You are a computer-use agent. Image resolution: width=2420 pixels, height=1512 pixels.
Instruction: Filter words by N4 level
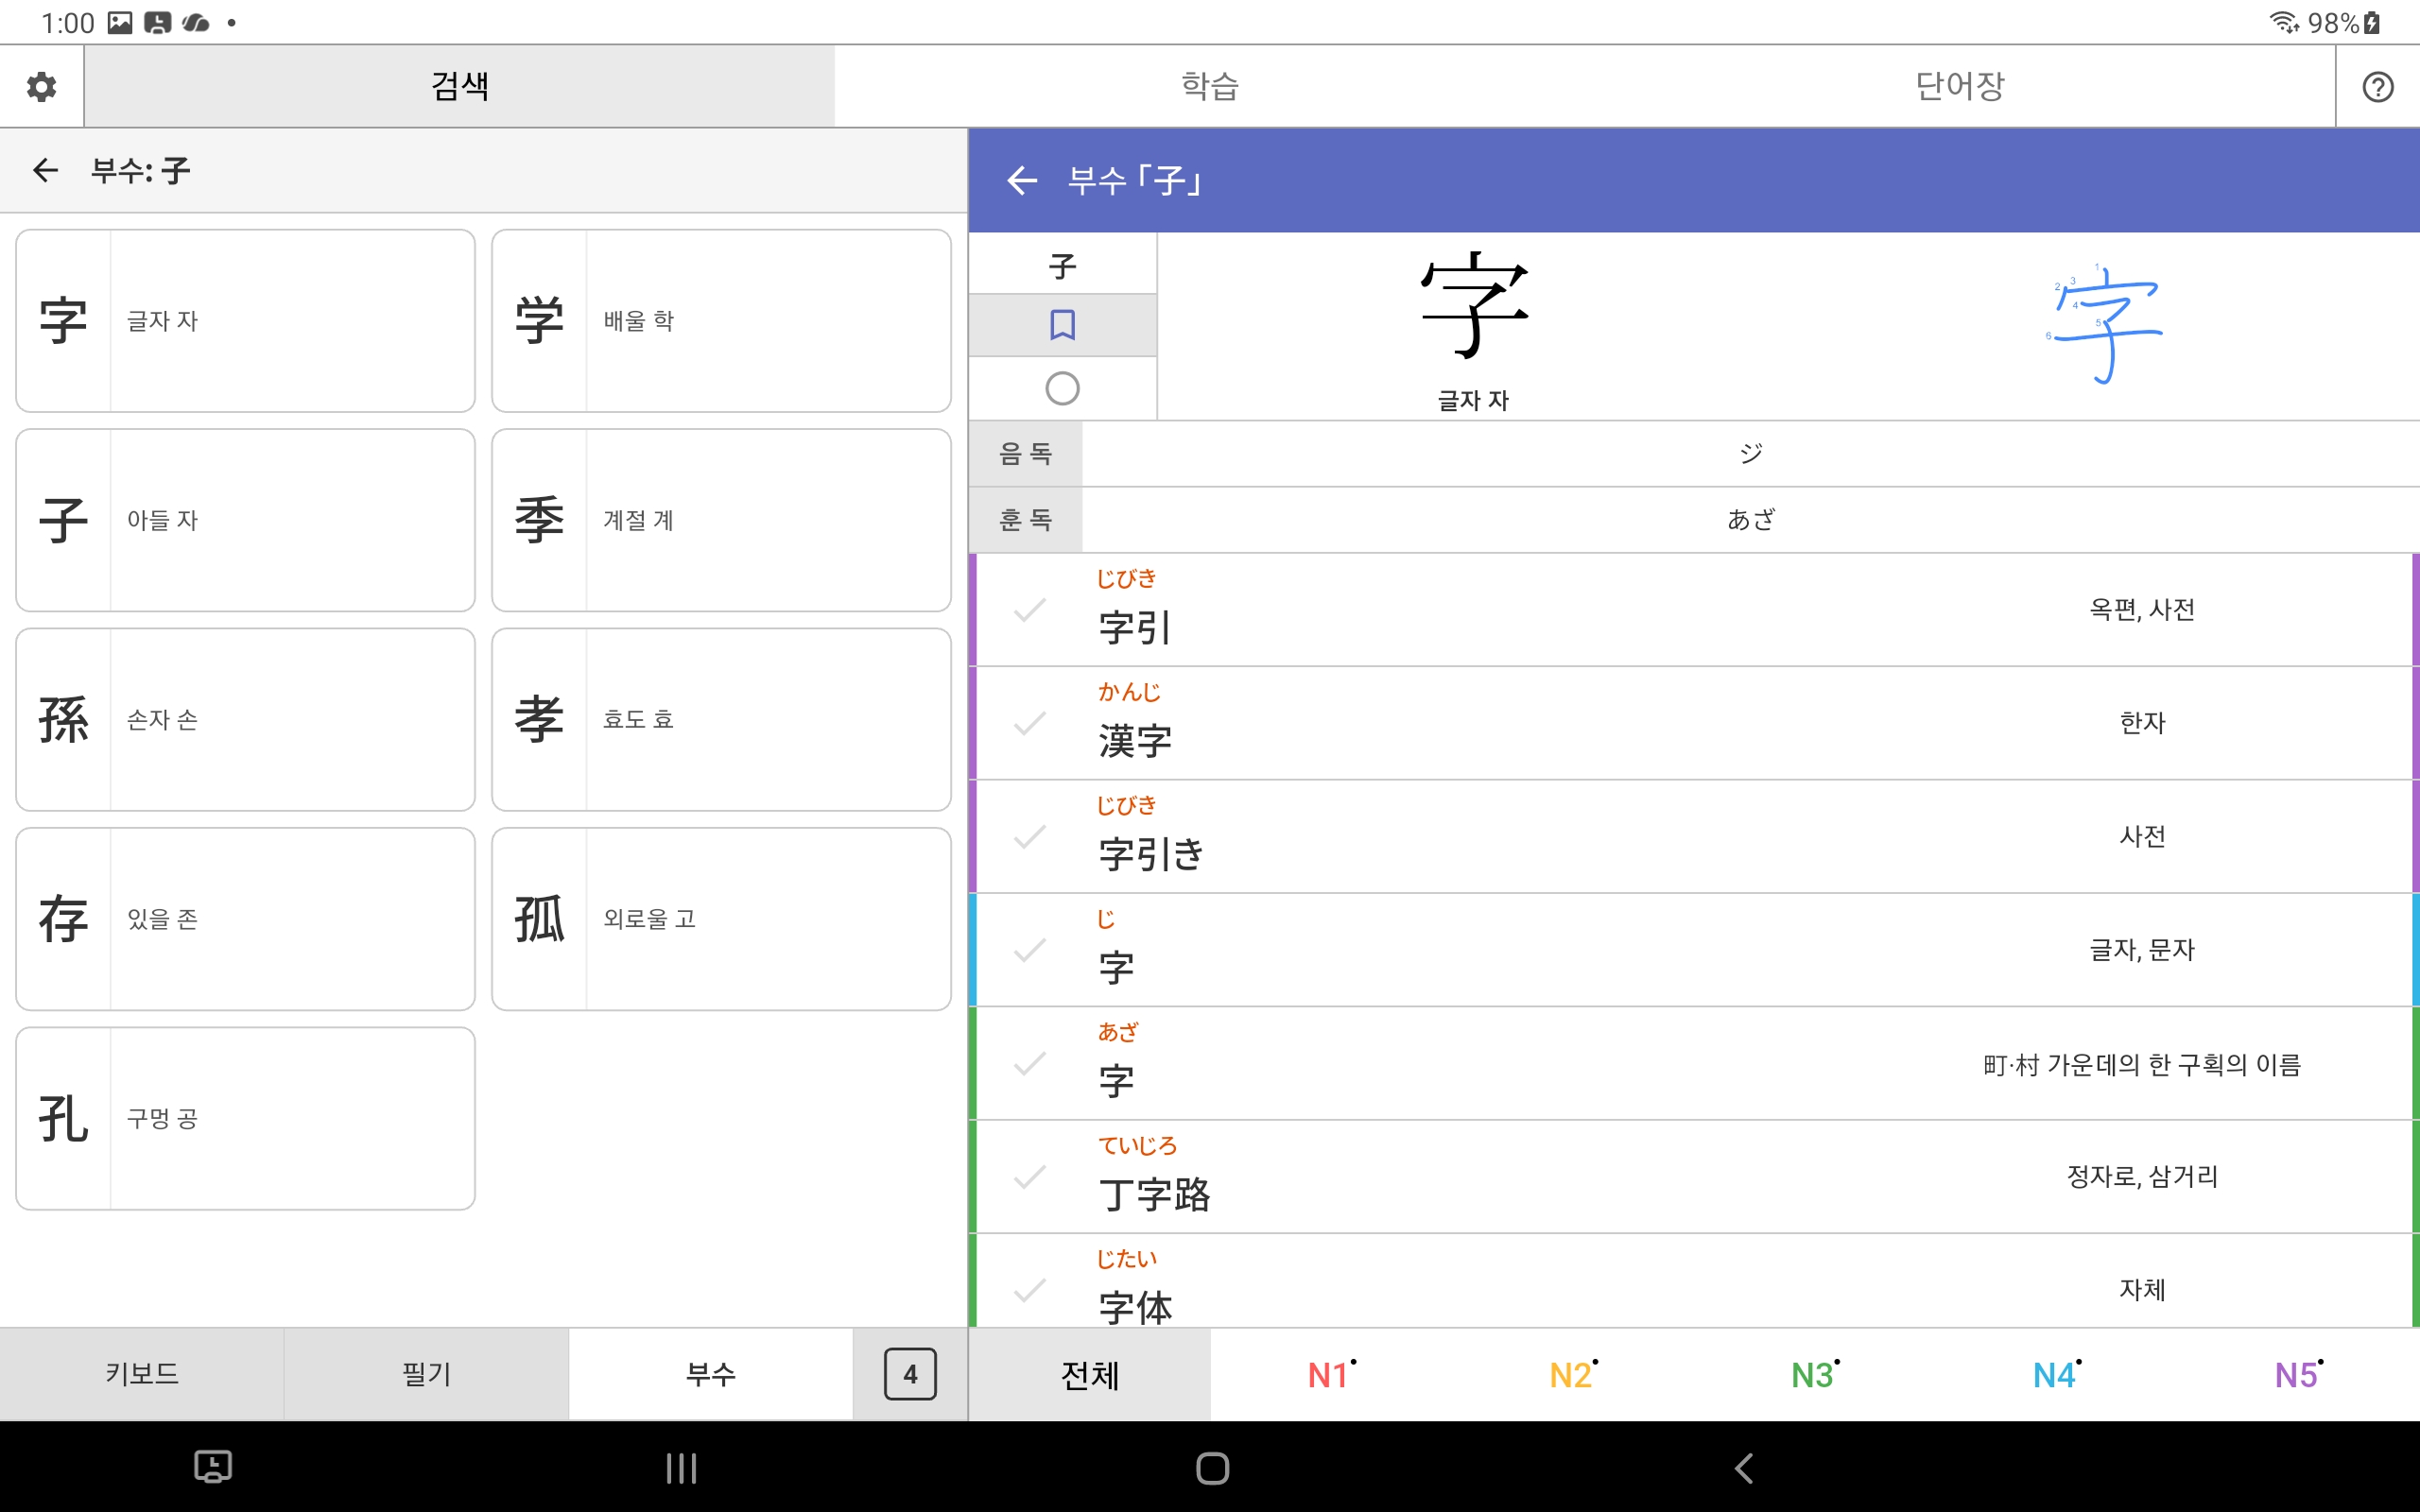pos(2057,1375)
